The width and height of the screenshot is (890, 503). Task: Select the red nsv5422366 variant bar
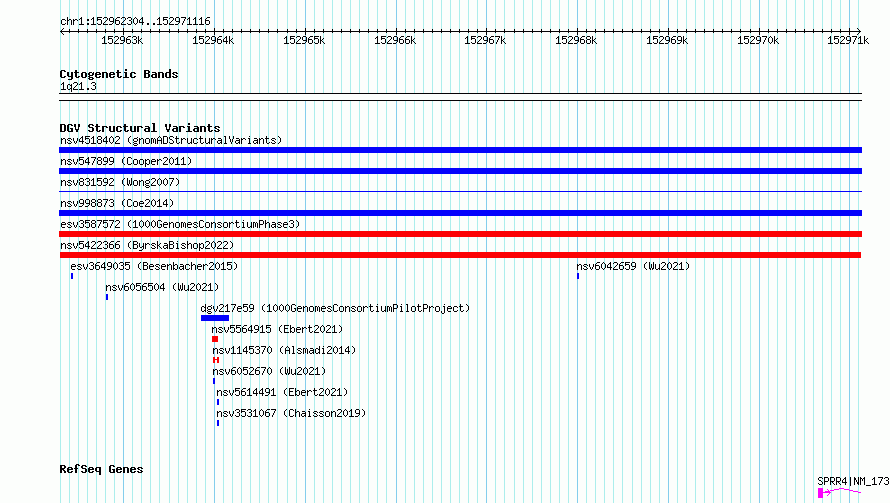pos(460,255)
